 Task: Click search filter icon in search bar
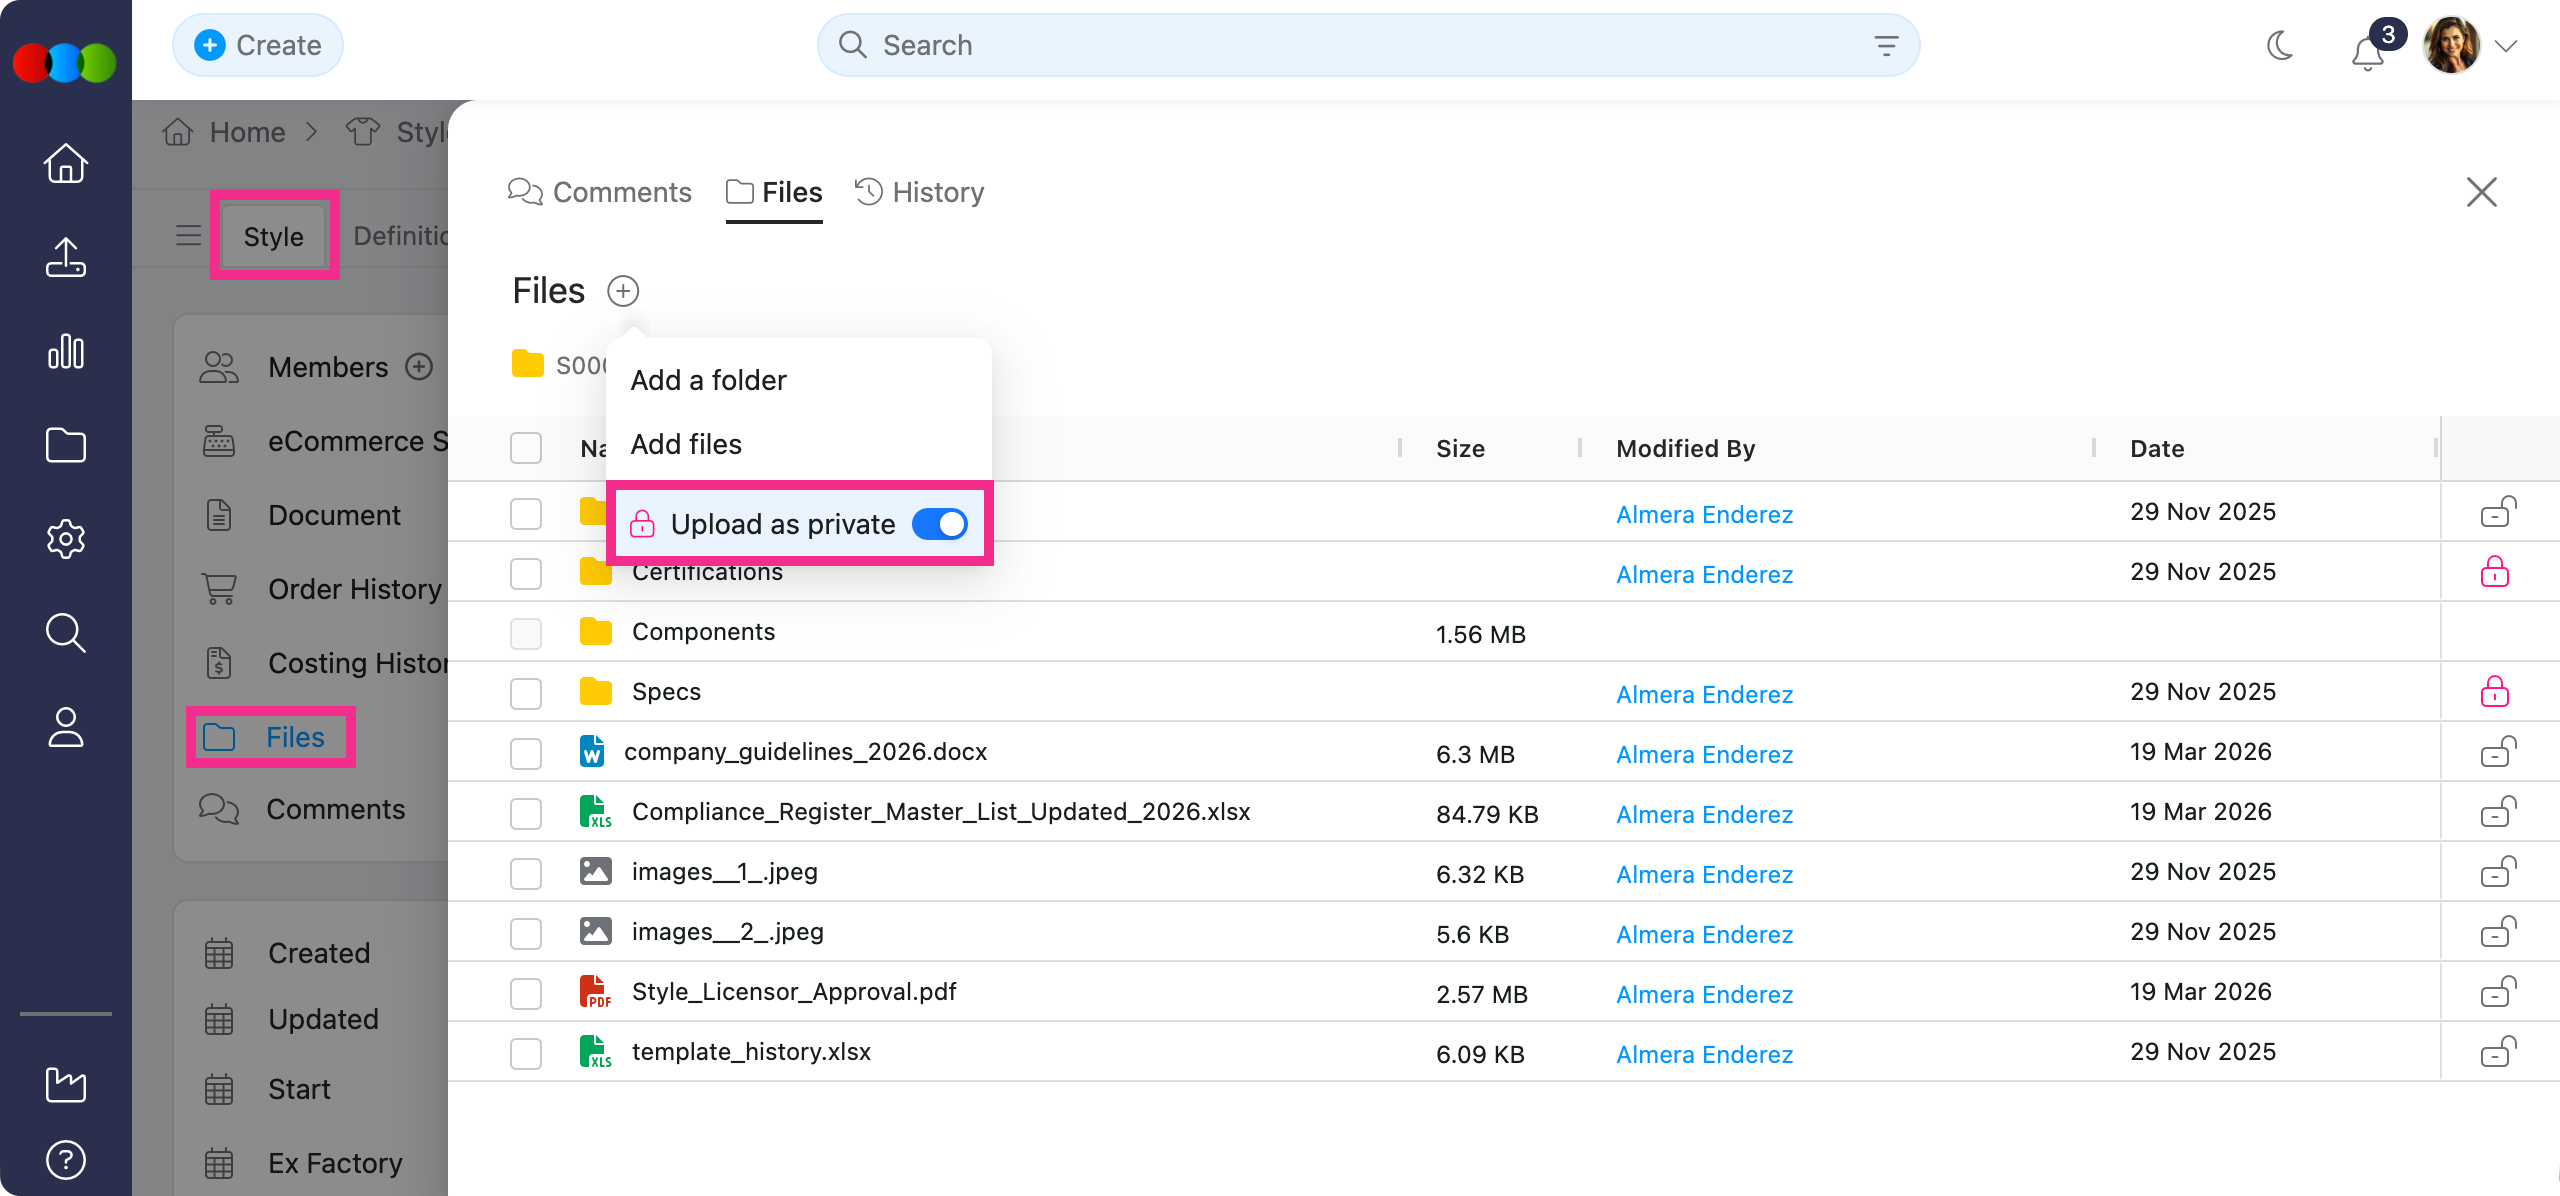pyautogui.click(x=1886, y=46)
